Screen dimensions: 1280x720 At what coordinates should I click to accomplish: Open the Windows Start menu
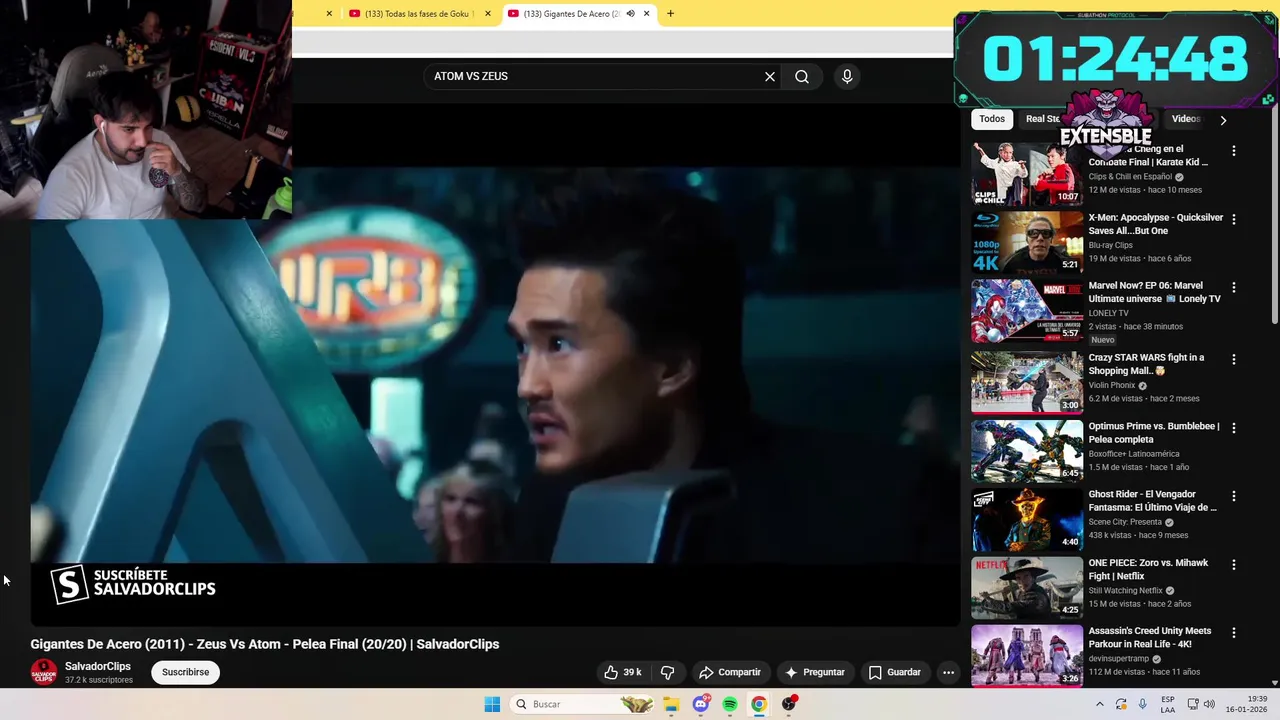492,704
